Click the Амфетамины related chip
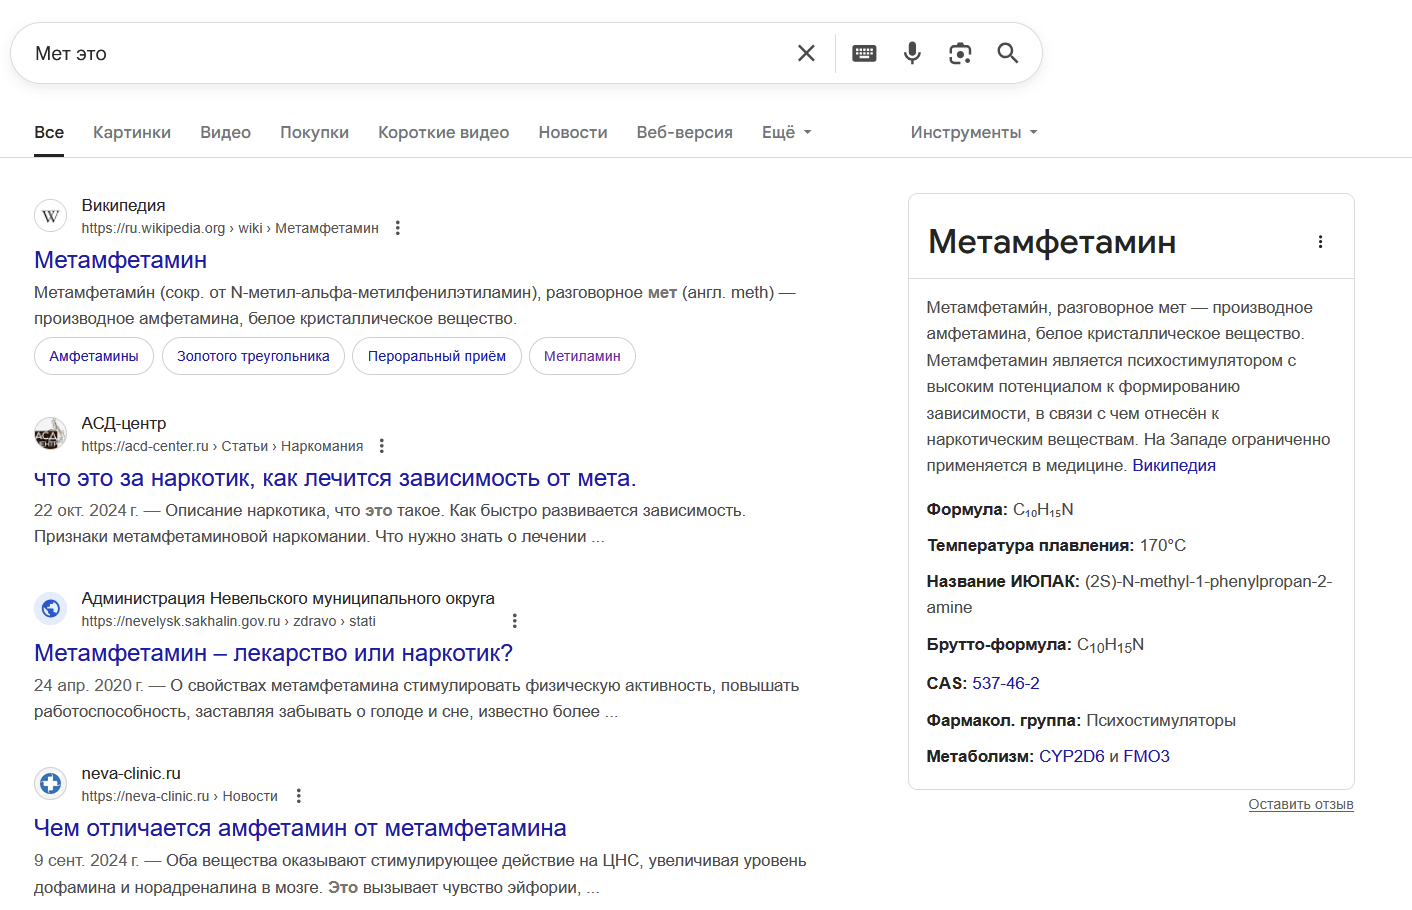The image size is (1412, 910). [x=94, y=356]
